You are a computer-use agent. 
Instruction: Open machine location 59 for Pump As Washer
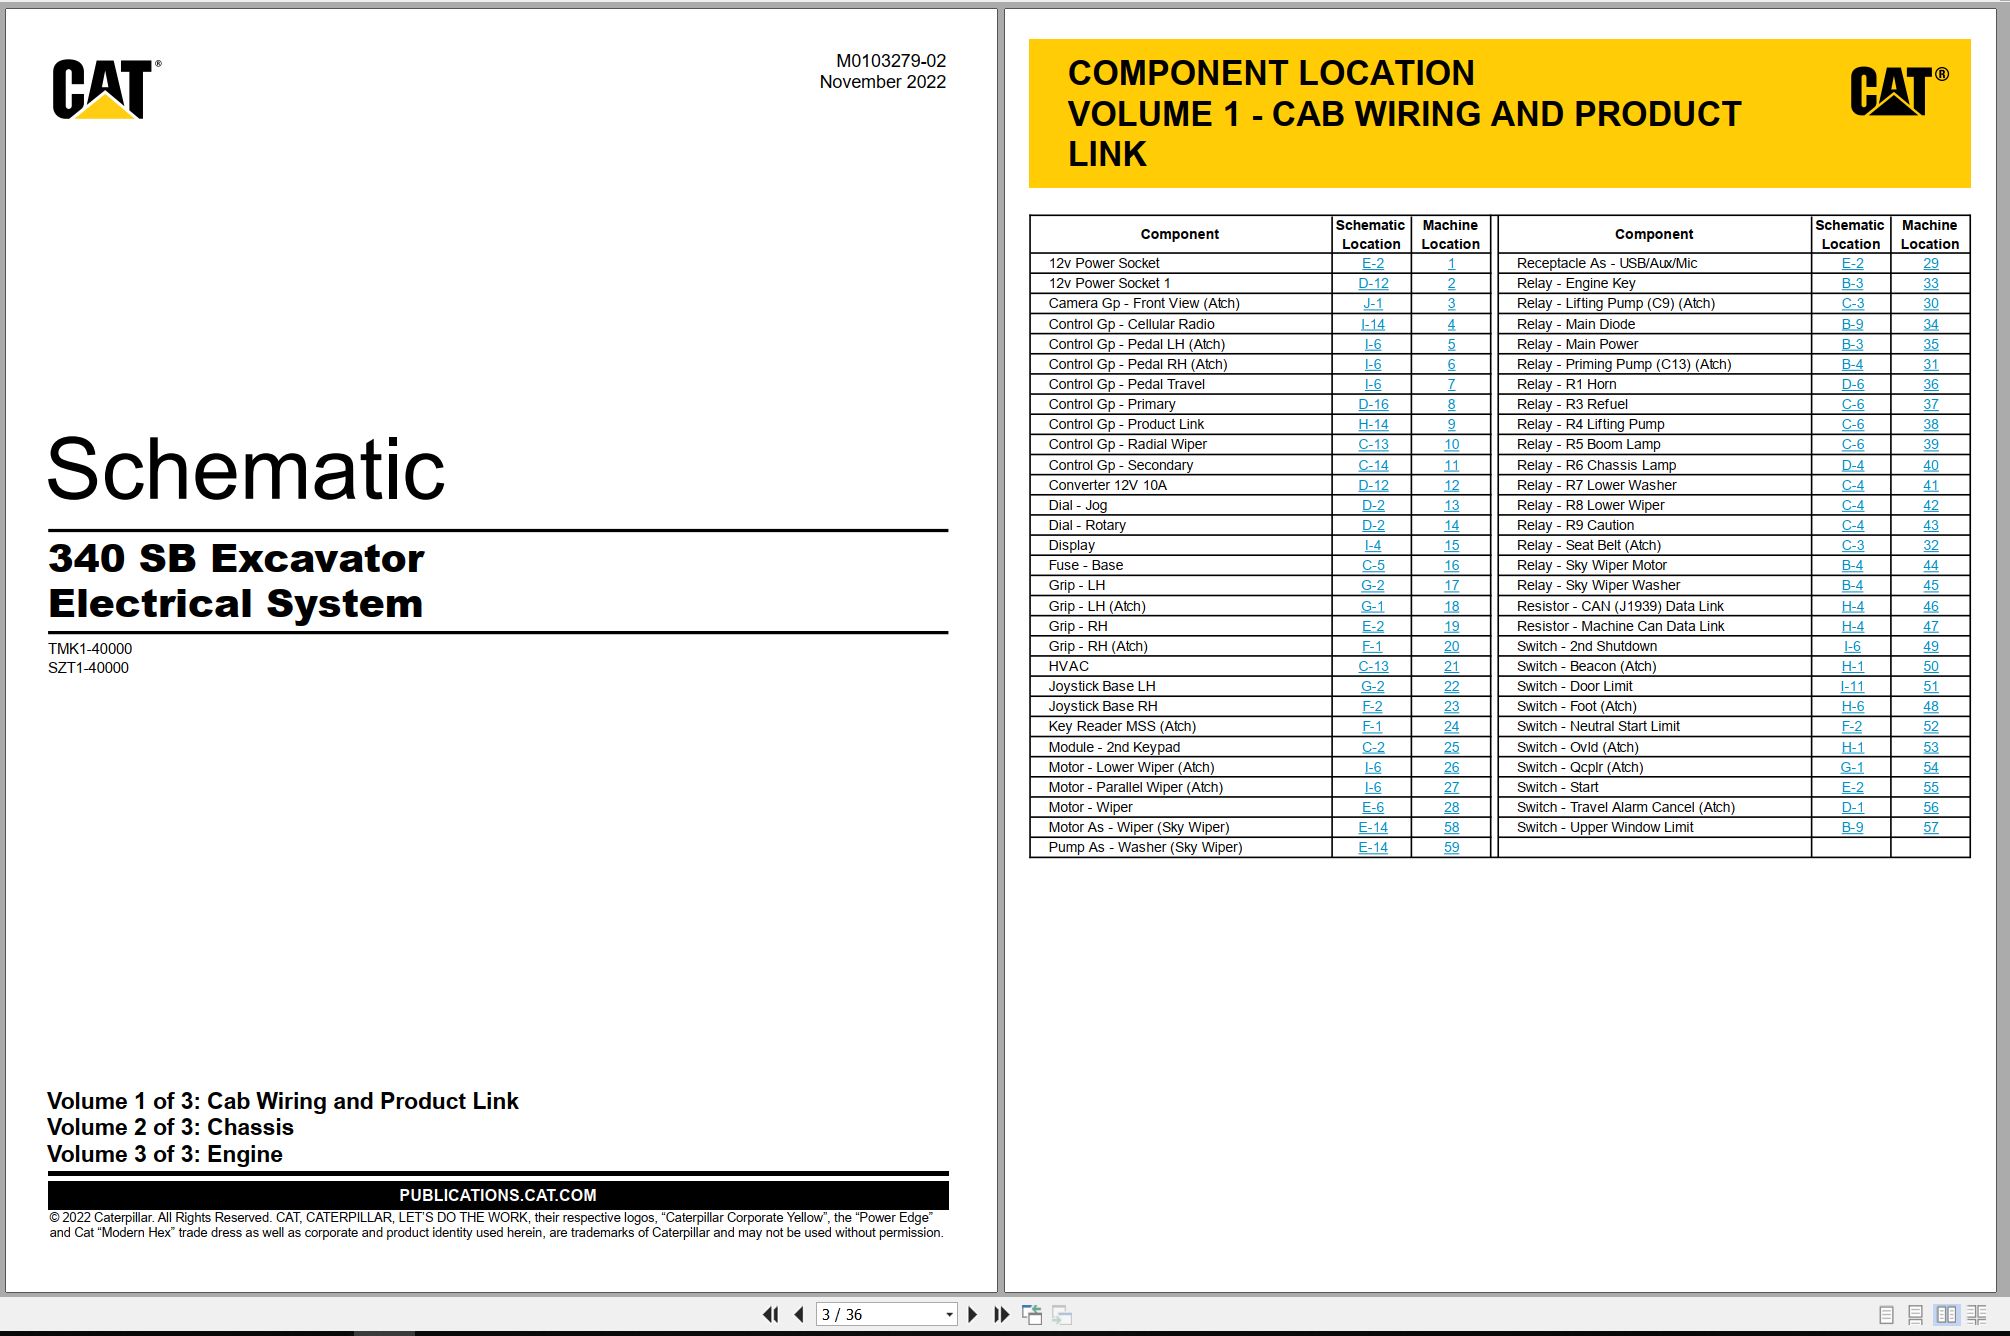[x=1451, y=847]
